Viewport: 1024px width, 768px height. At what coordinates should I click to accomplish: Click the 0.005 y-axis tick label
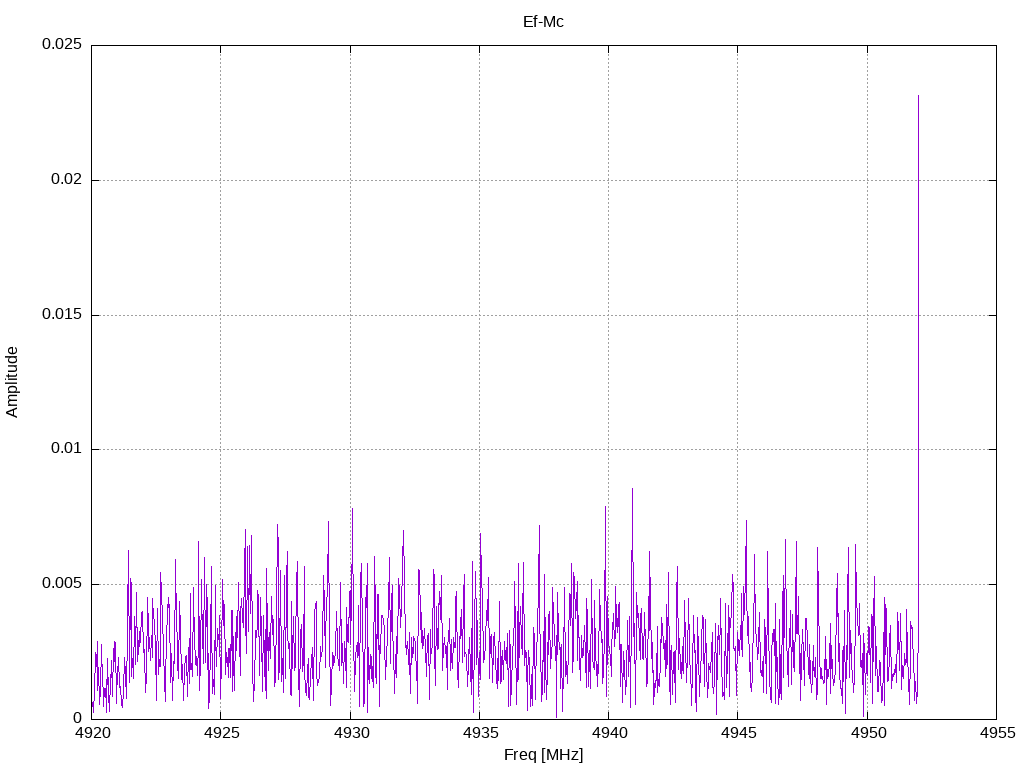pos(61,584)
